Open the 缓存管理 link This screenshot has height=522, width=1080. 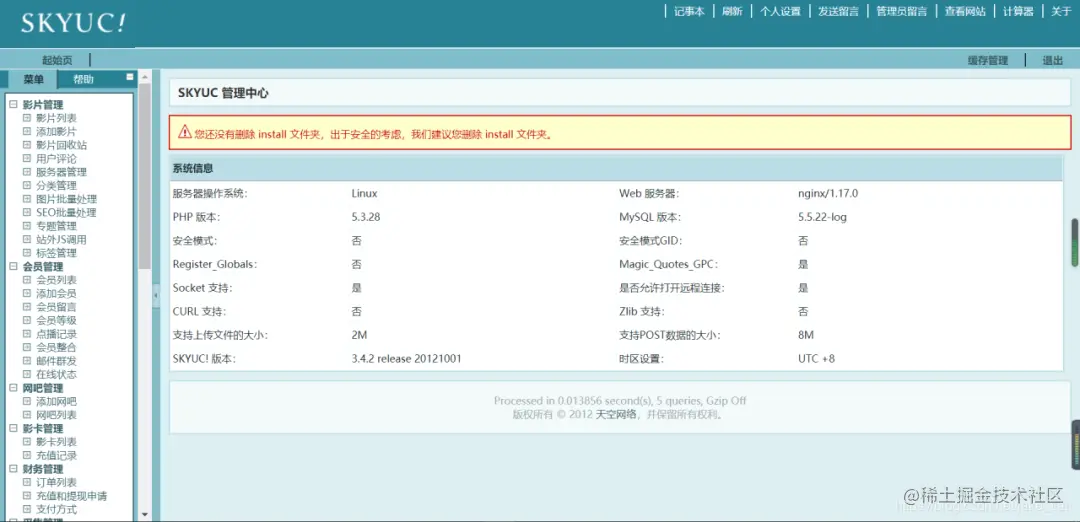tap(988, 61)
